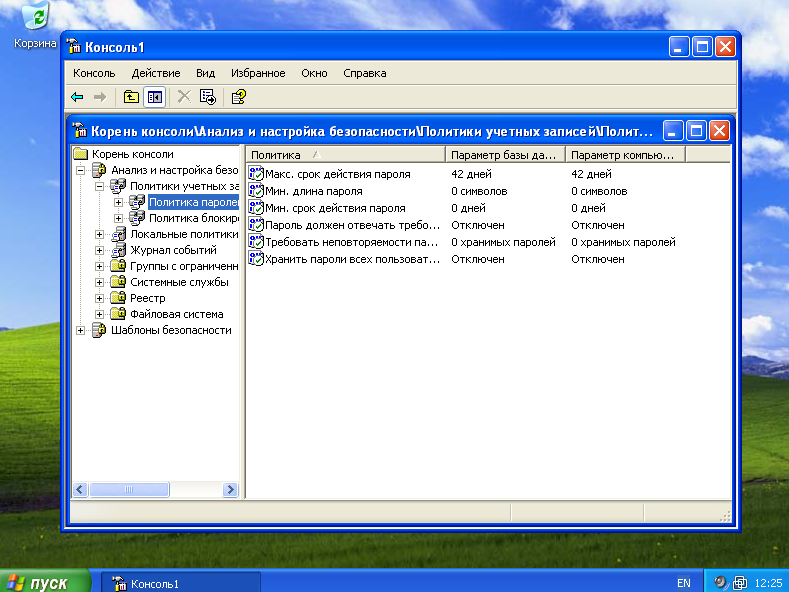
Task: Expand the Шаблоны безопасности node
Action: [81, 331]
